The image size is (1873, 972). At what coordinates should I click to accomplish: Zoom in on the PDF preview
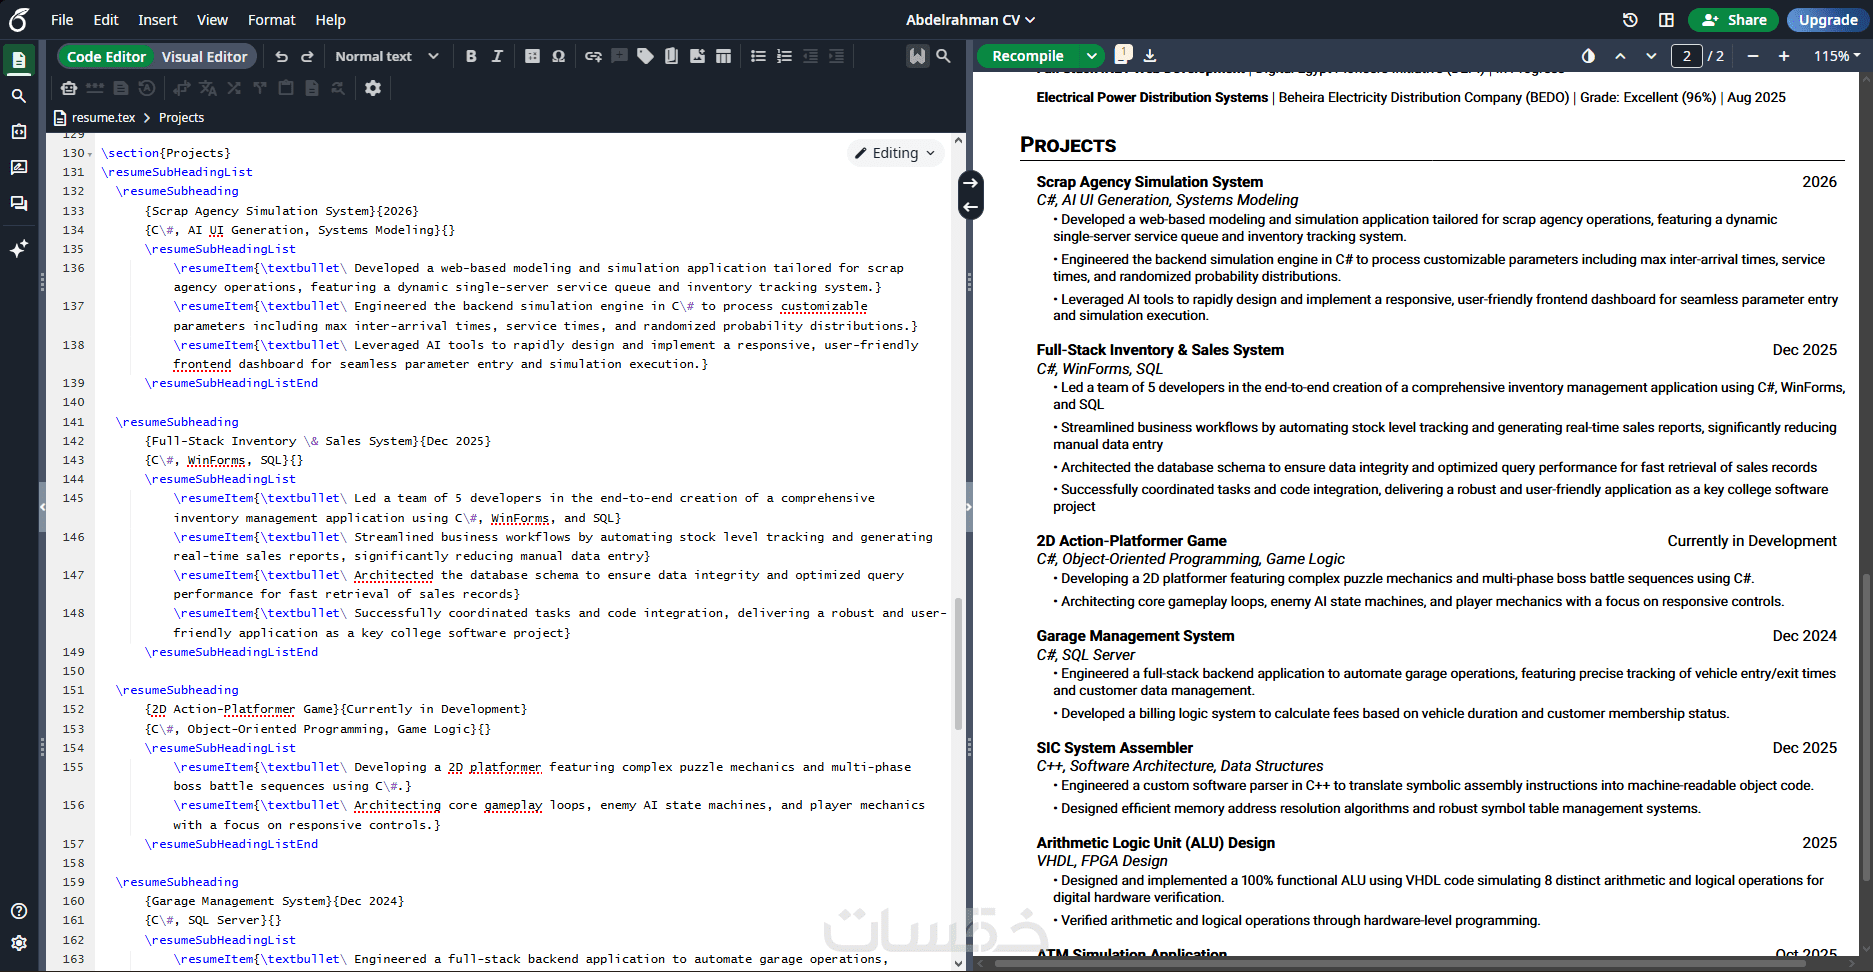[1784, 56]
